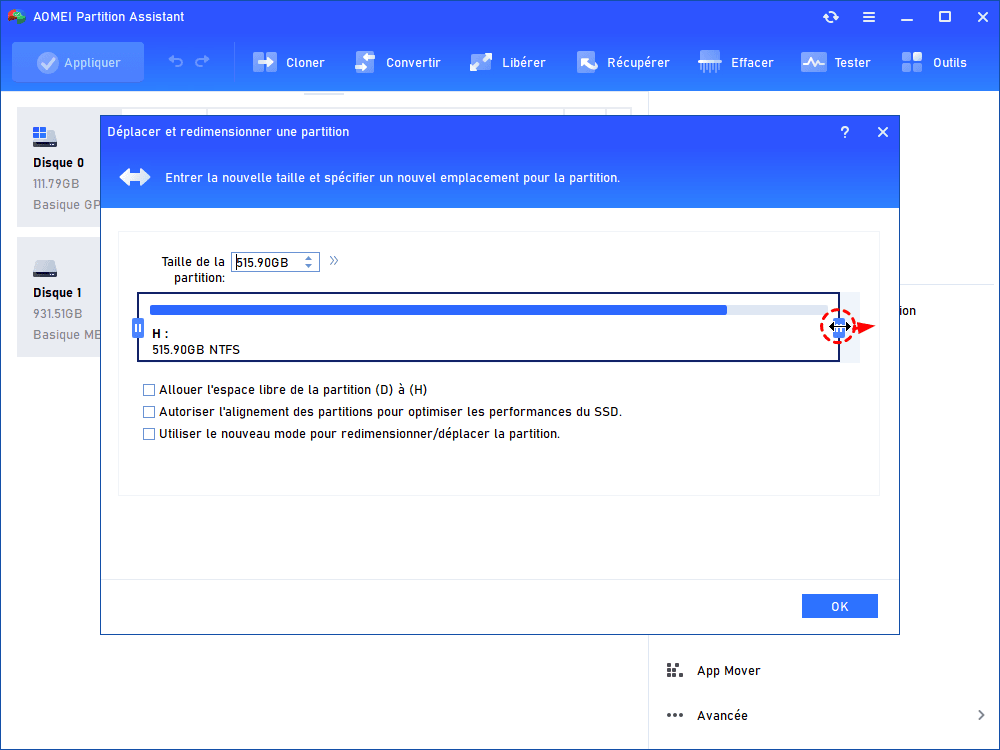The image size is (1000, 750).
Task: Select Disque 0 in disk list
Action: [x=59, y=167]
